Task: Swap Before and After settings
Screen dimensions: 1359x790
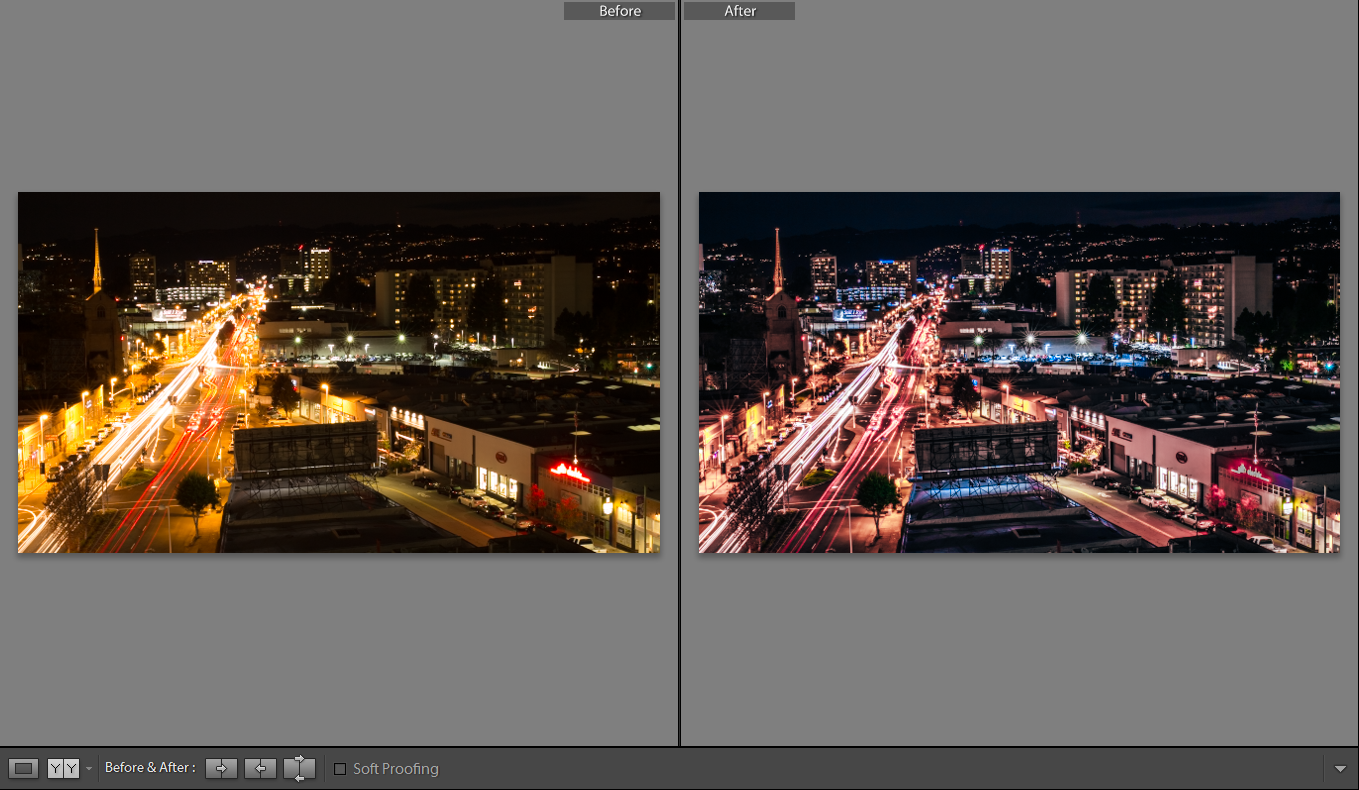Action: pyautogui.click(x=300, y=768)
